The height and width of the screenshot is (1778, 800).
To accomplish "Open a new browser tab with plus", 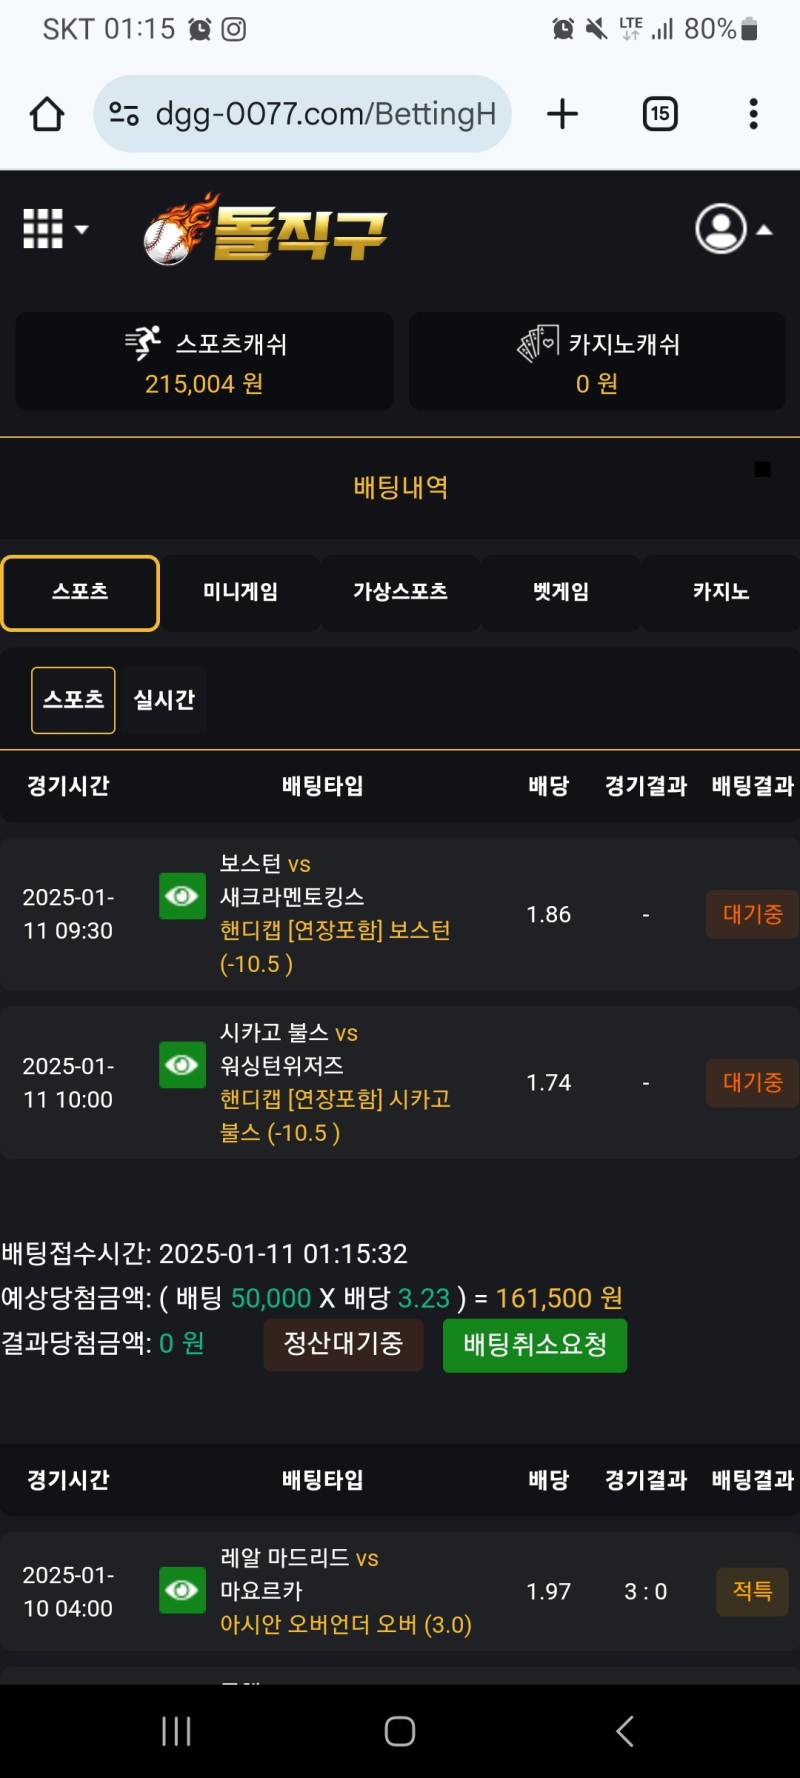I will tap(562, 114).
